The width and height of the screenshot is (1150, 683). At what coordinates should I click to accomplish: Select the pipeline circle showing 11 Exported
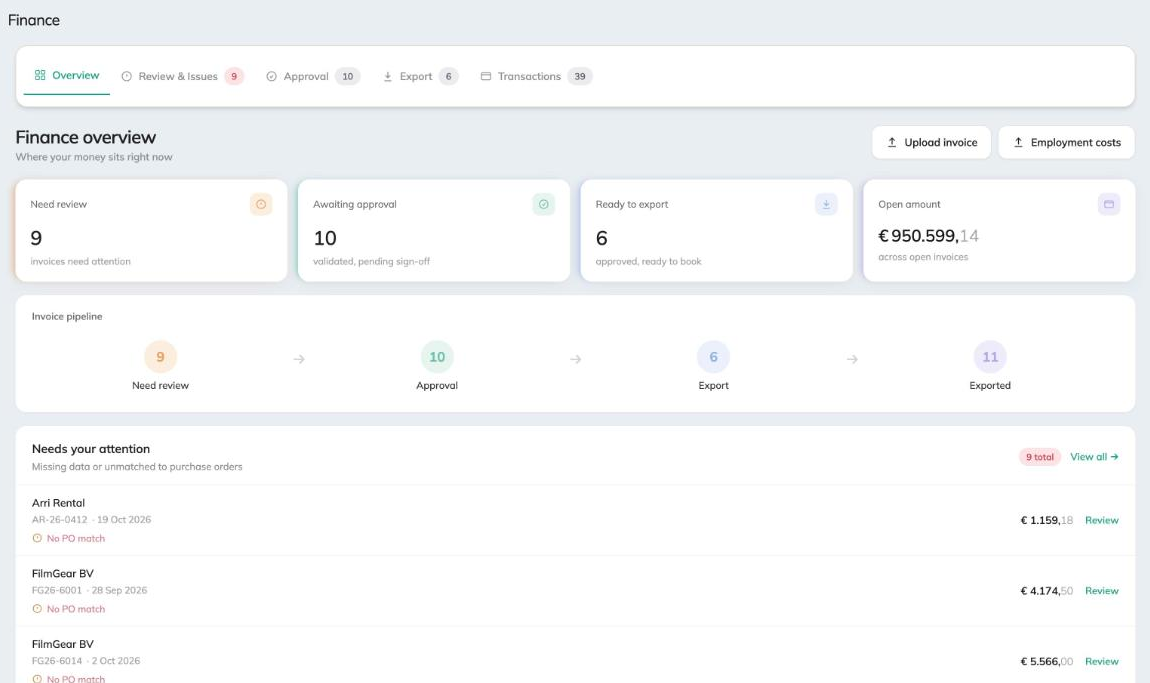pyautogui.click(x=990, y=357)
